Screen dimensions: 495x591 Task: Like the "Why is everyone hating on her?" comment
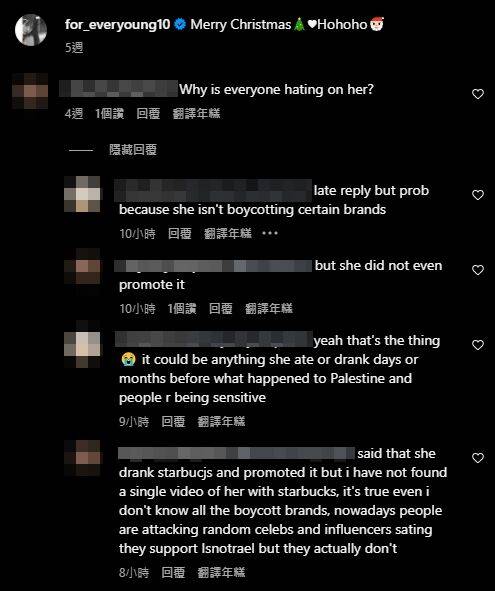pos(478,94)
